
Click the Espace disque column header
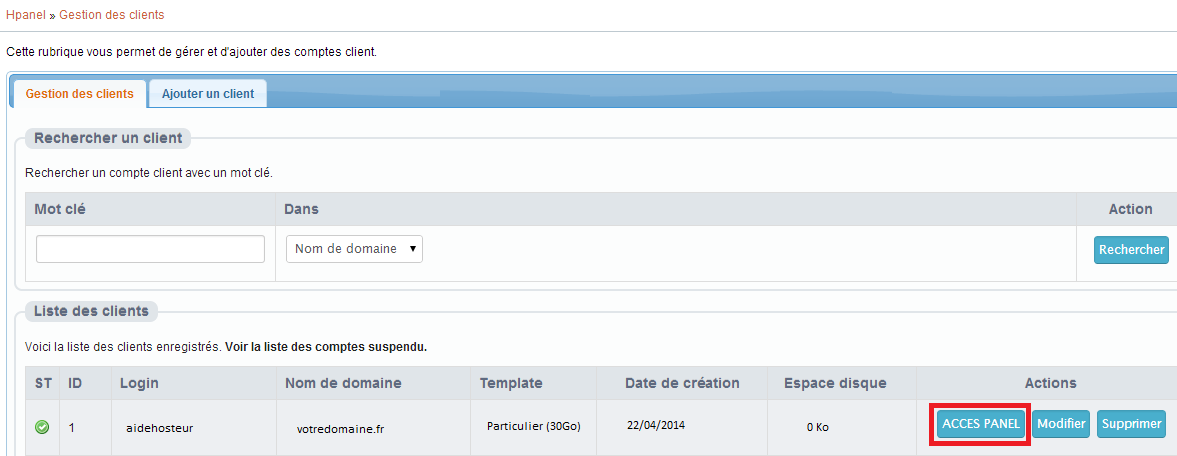835,383
